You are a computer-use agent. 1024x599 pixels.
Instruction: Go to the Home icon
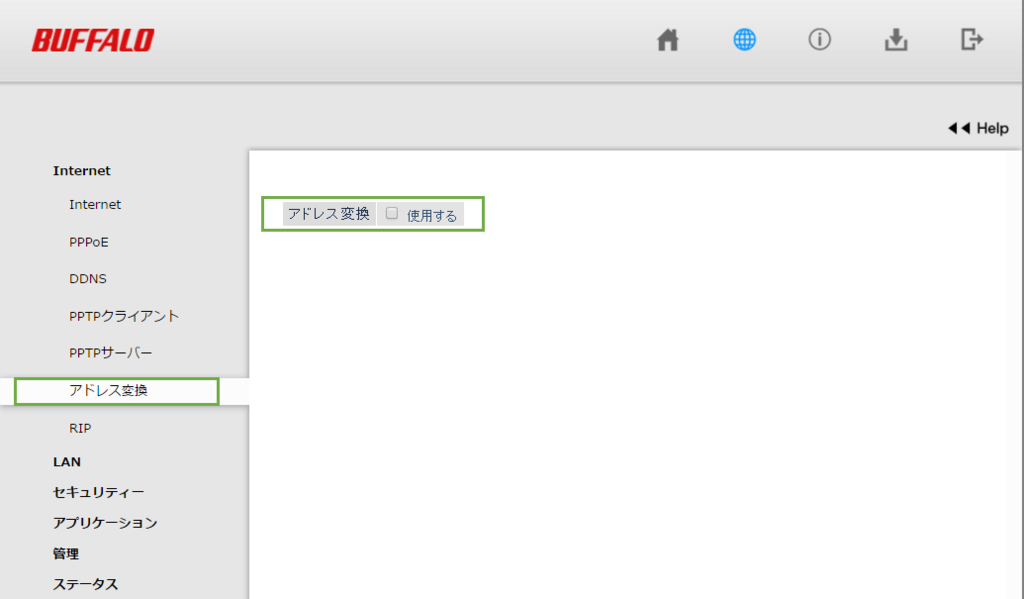(667, 40)
